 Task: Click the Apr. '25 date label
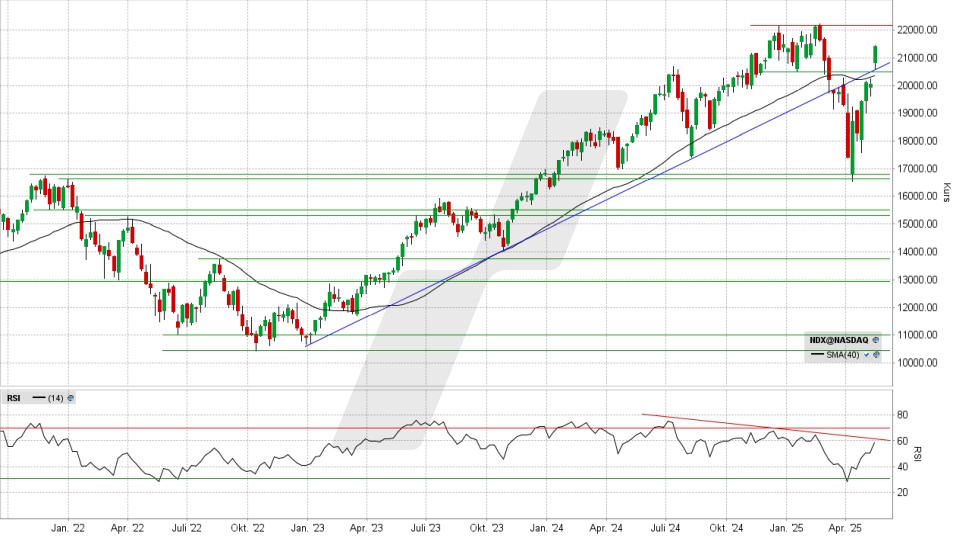click(845, 528)
